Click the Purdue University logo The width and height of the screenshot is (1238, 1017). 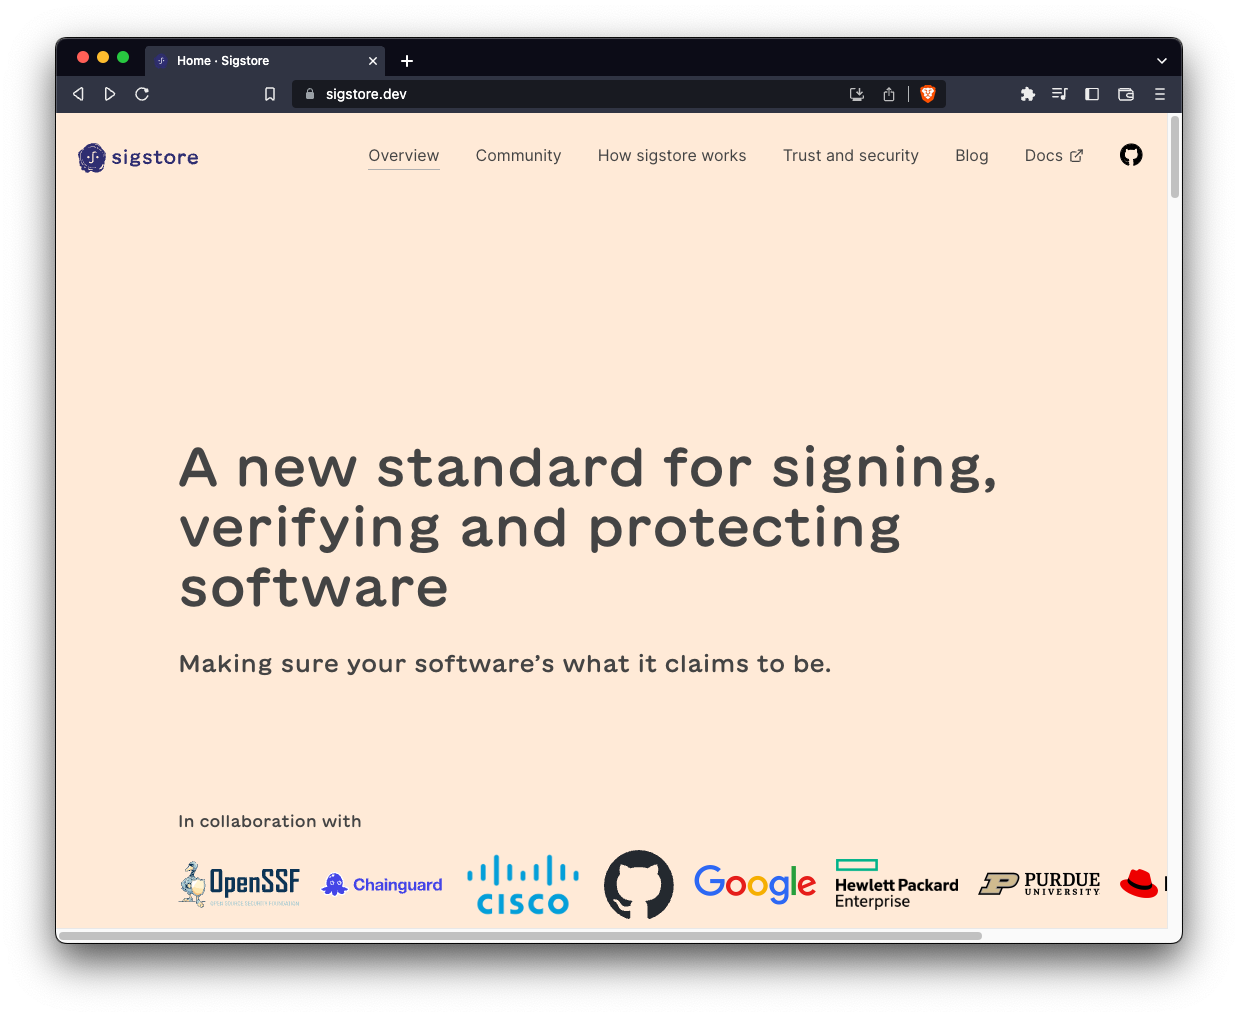[1039, 884]
